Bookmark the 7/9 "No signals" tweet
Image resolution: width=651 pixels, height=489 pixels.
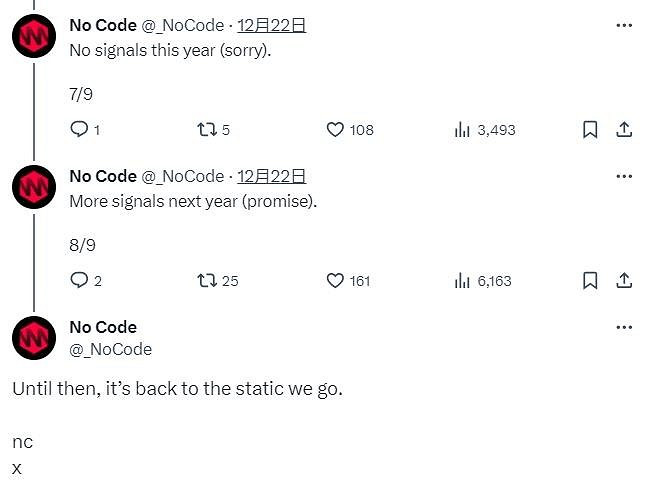pyautogui.click(x=590, y=129)
